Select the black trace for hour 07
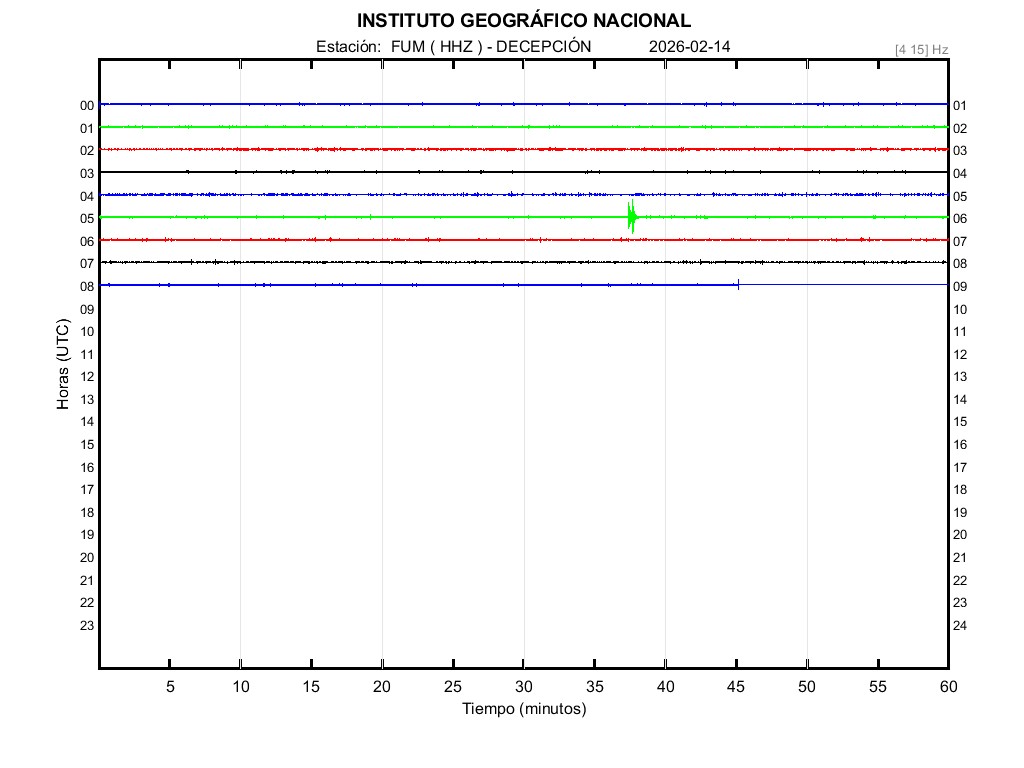The height and width of the screenshot is (768, 1024). (400, 262)
